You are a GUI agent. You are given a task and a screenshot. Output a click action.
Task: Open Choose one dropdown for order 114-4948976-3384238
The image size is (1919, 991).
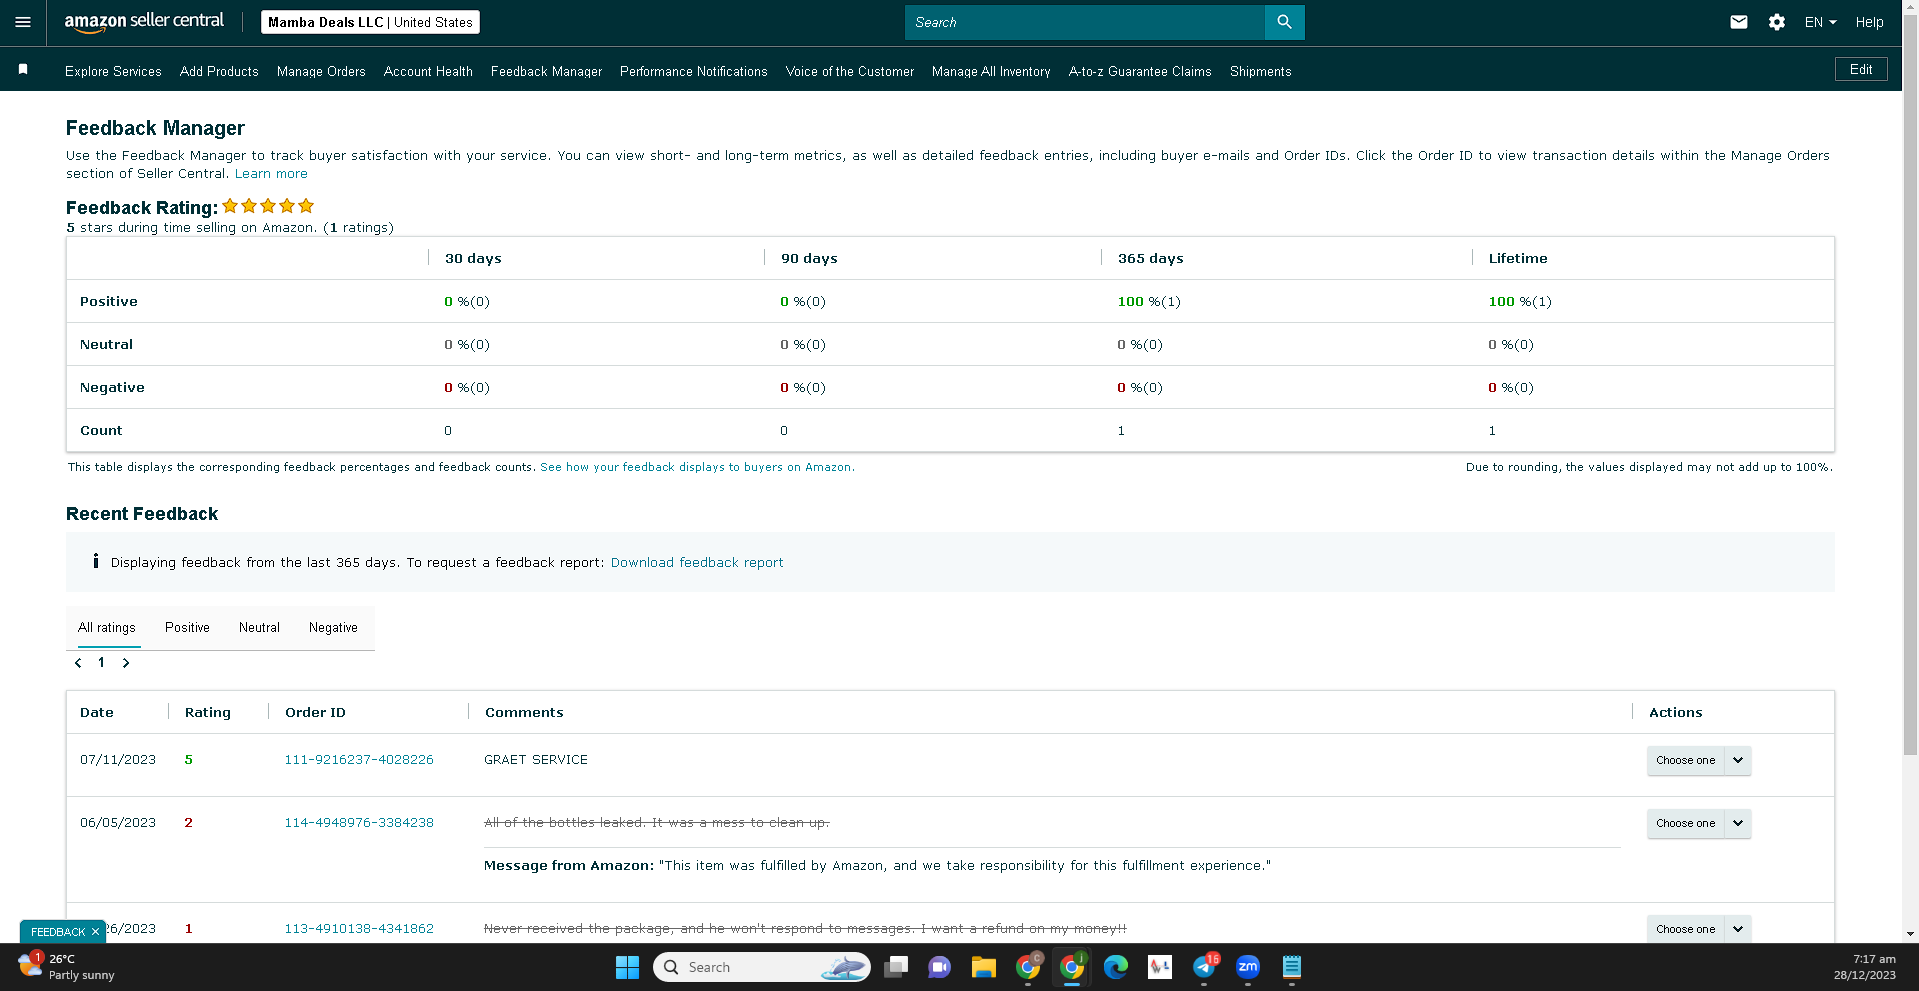(x=1698, y=823)
